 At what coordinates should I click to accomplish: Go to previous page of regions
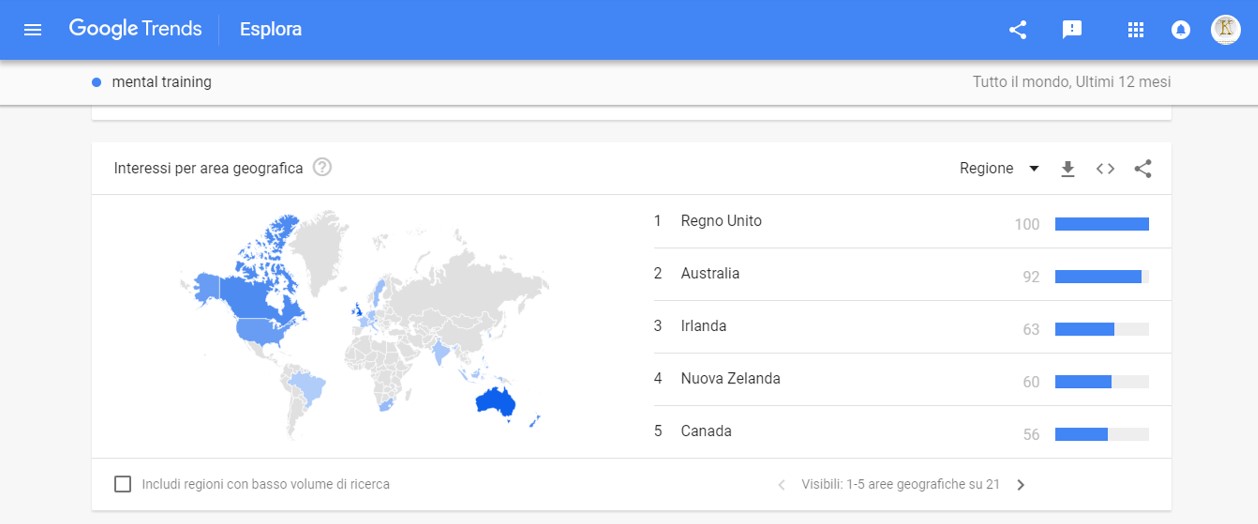click(782, 485)
